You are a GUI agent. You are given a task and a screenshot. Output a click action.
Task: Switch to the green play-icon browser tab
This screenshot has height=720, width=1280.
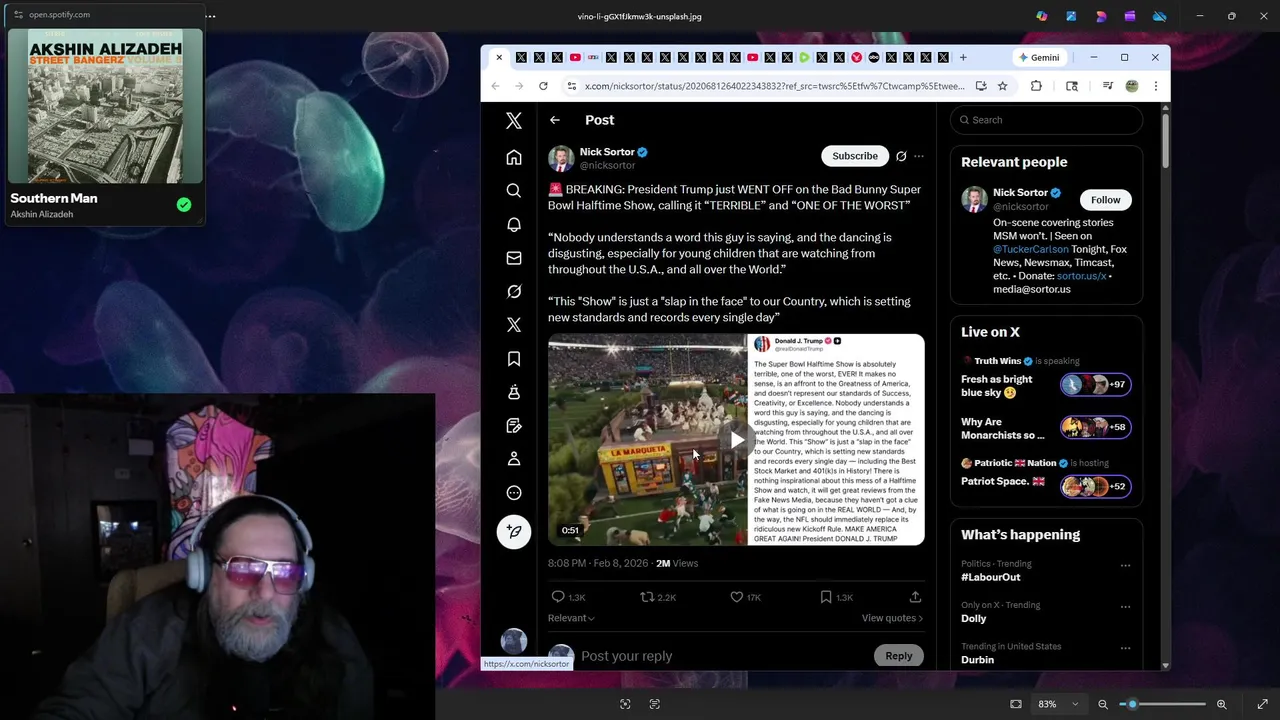coord(804,57)
